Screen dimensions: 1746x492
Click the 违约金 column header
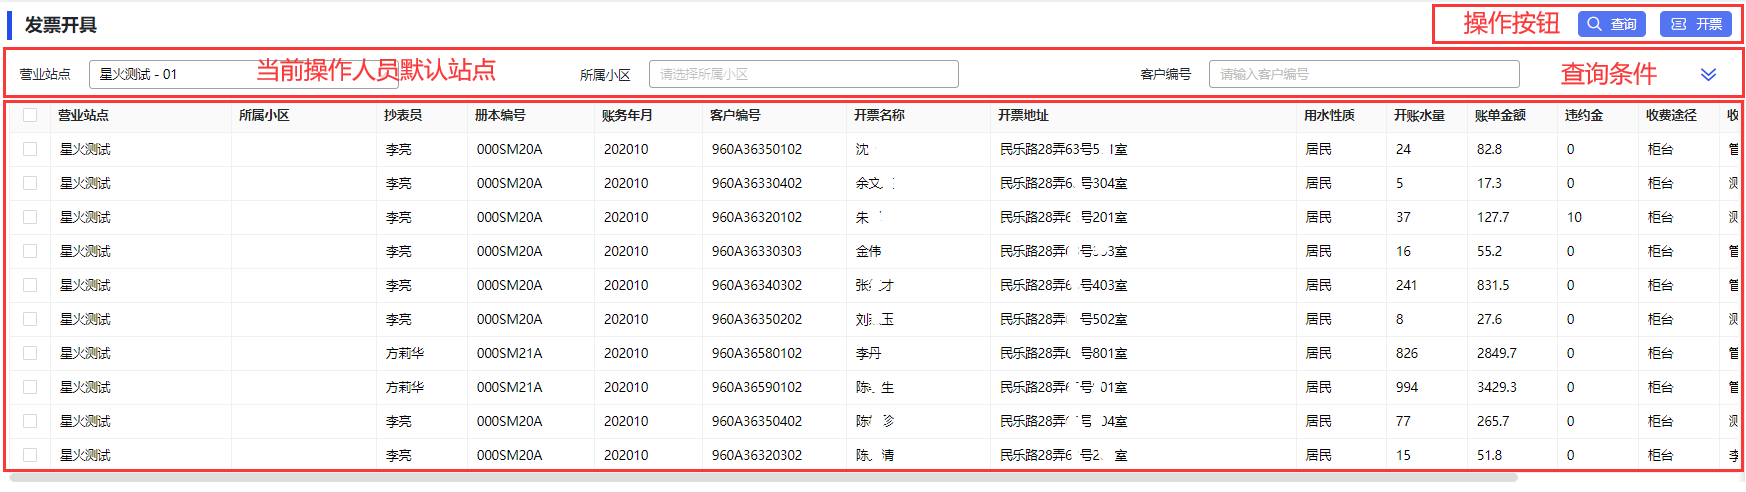pyautogui.click(x=1584, y=115)
